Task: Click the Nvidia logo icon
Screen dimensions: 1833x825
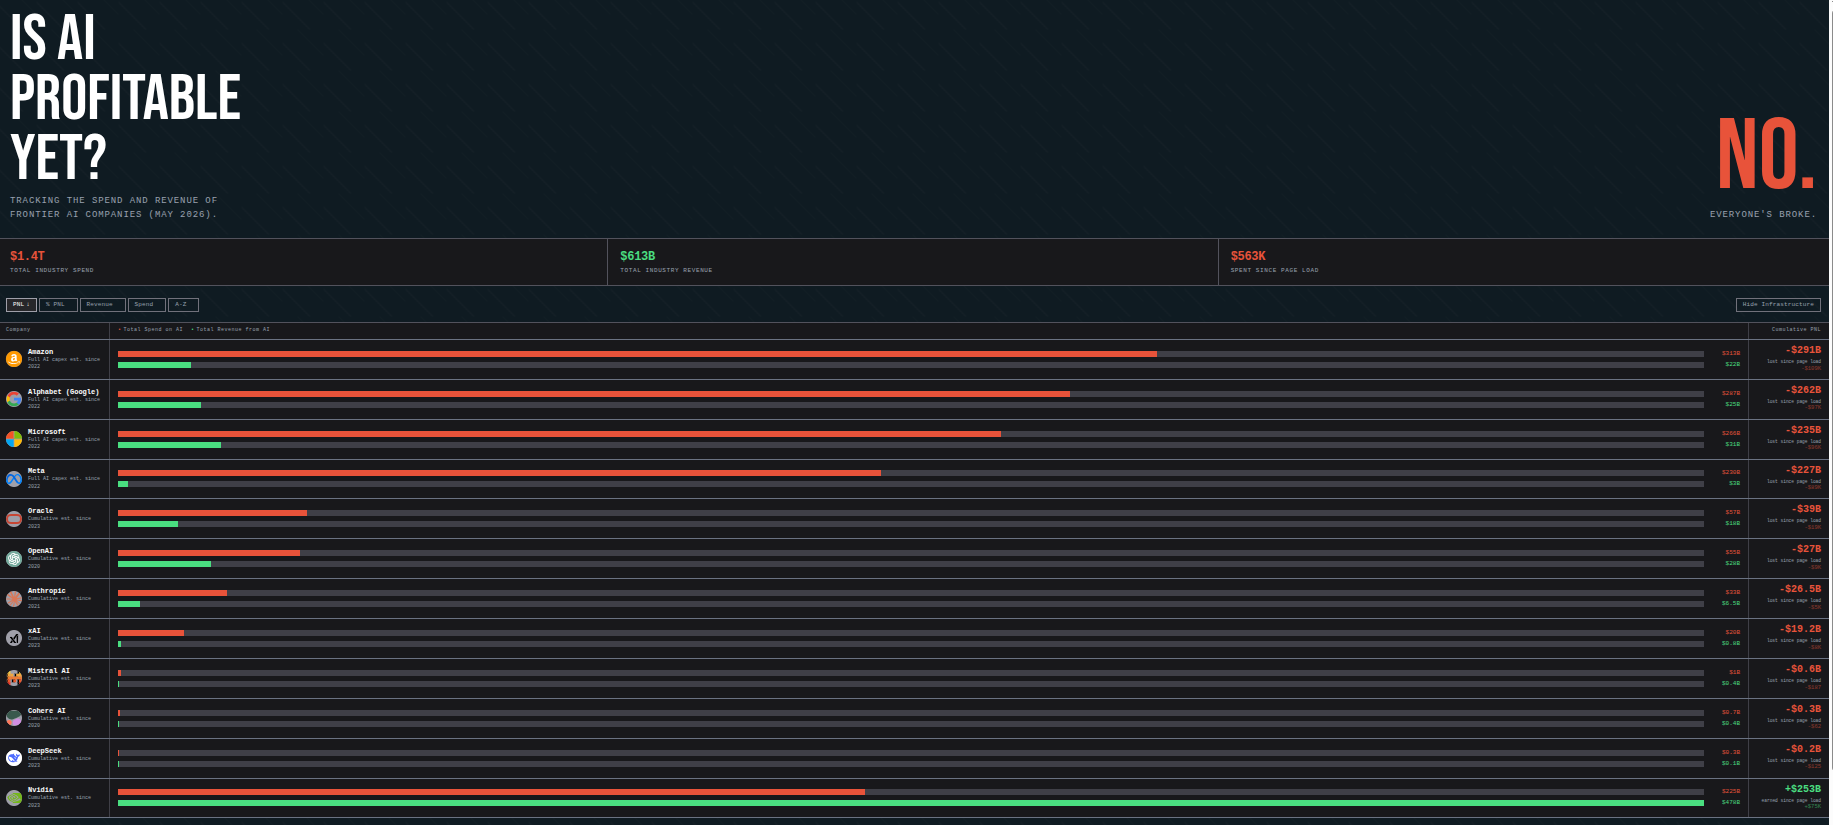Action: click(14, 798)
